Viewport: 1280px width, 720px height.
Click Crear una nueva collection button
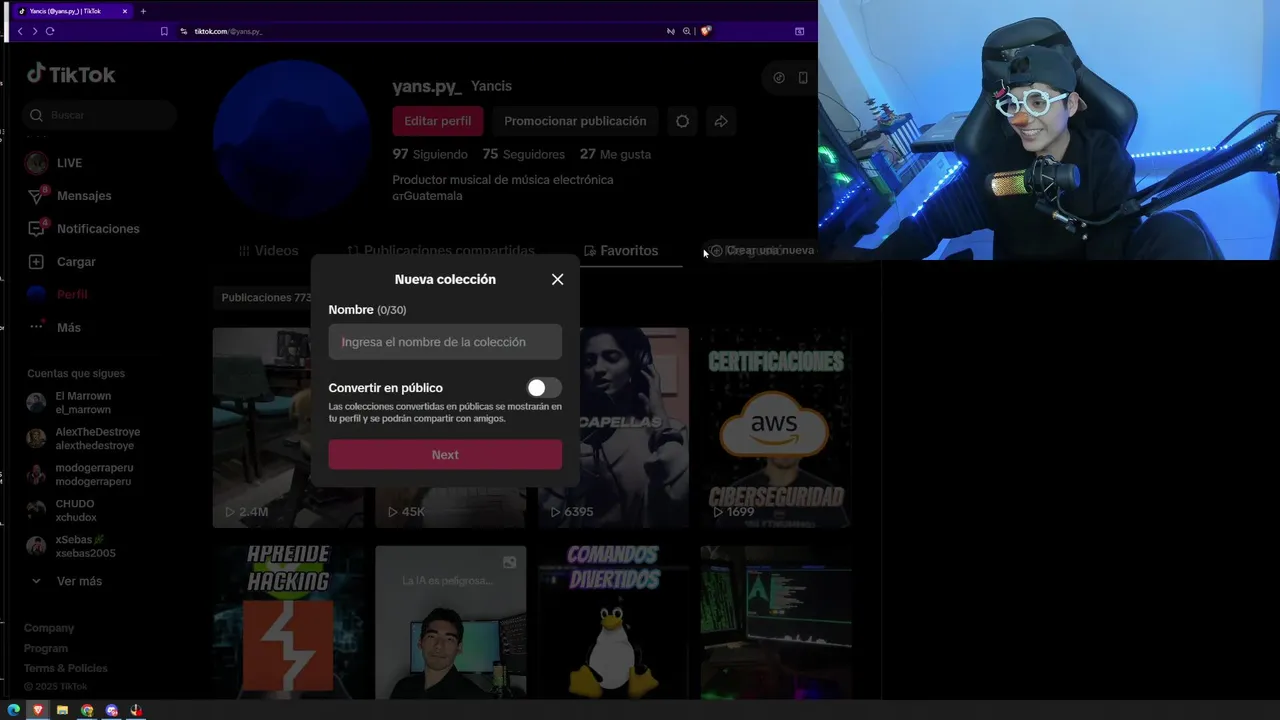[762, 250]
